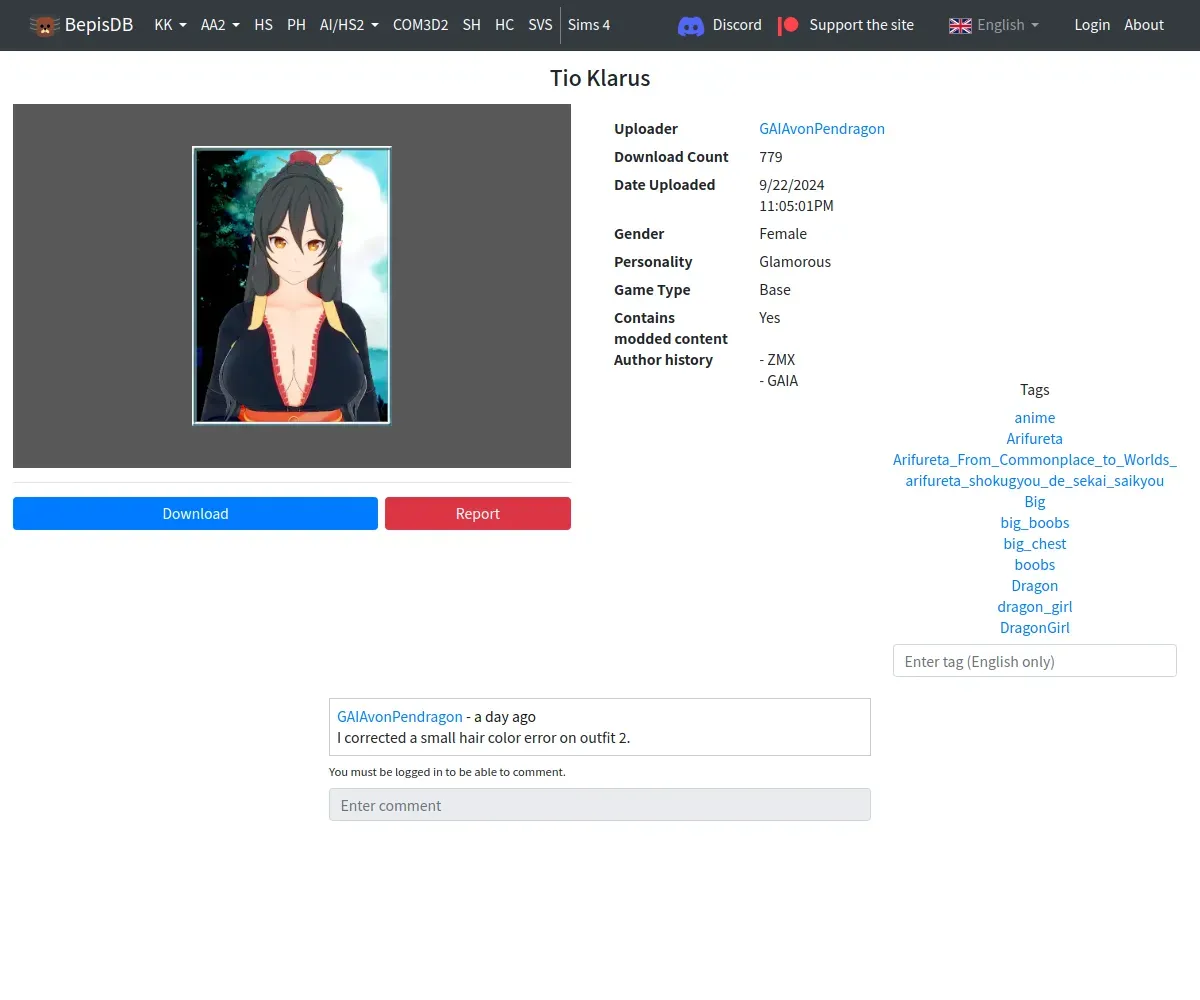The height and width of the screenshot is (1000, 1200).
Task: Open the Discord link
Action: point(737,25)
